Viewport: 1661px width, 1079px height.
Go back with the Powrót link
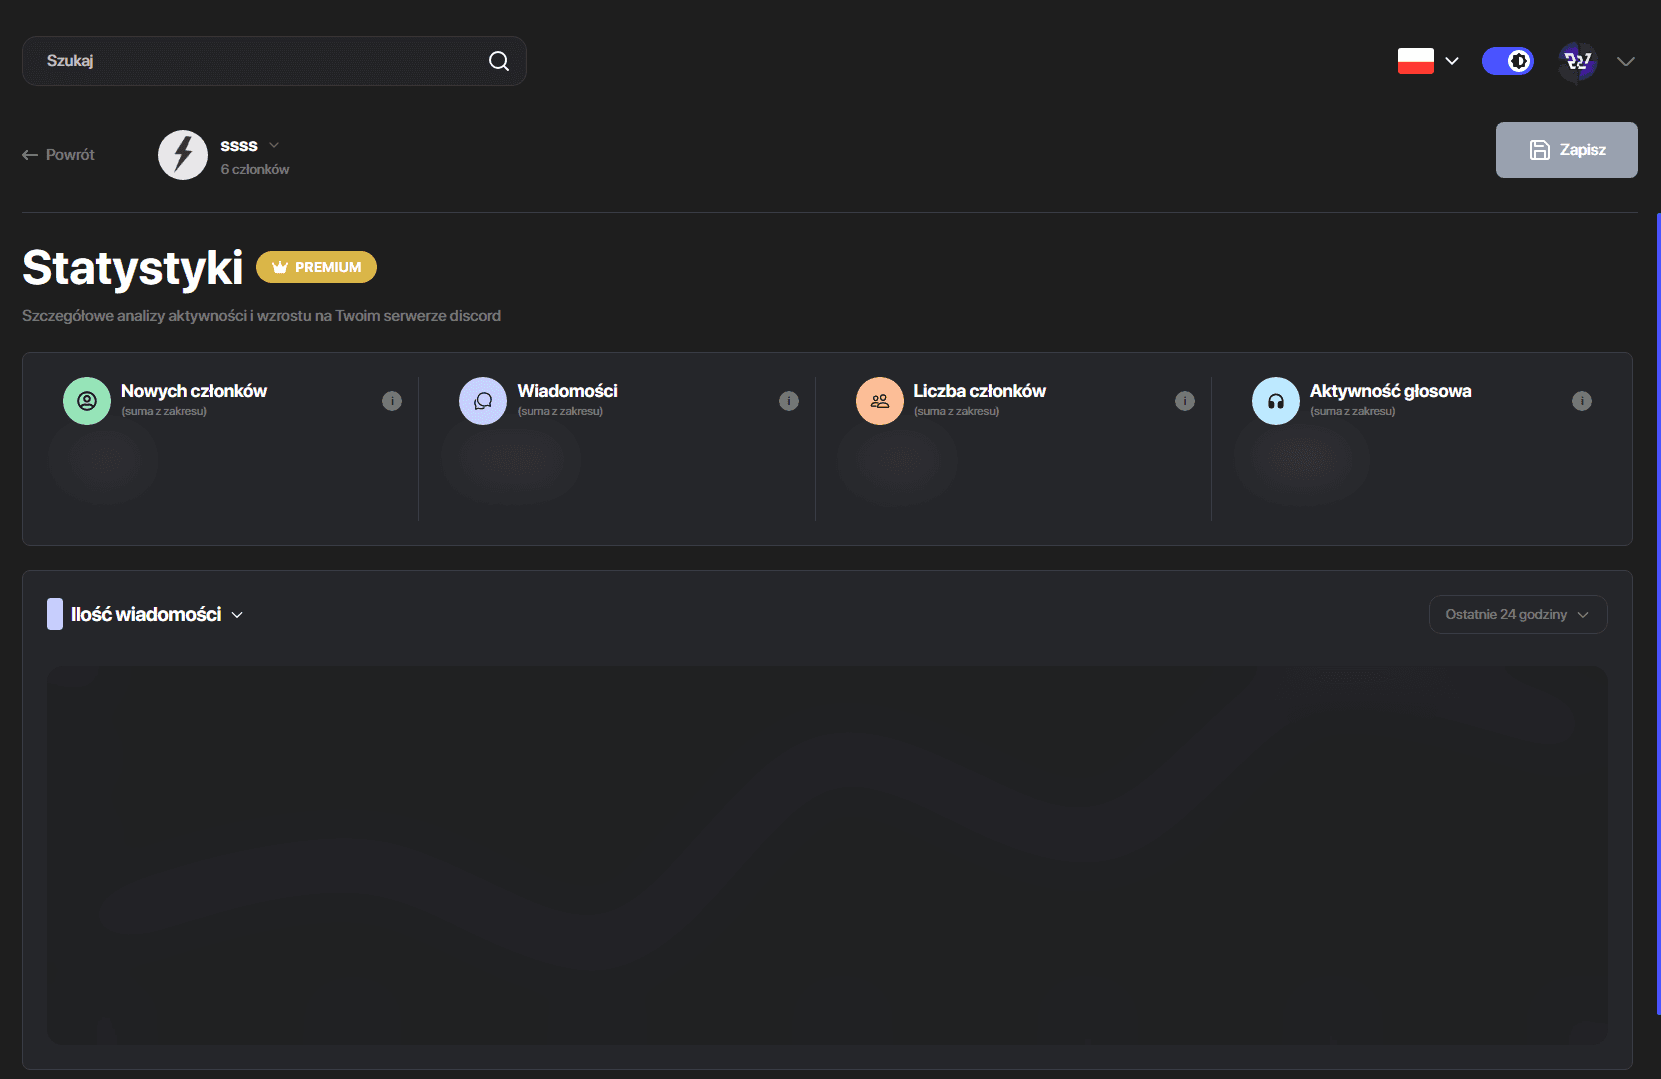click(x=58, y=155)
